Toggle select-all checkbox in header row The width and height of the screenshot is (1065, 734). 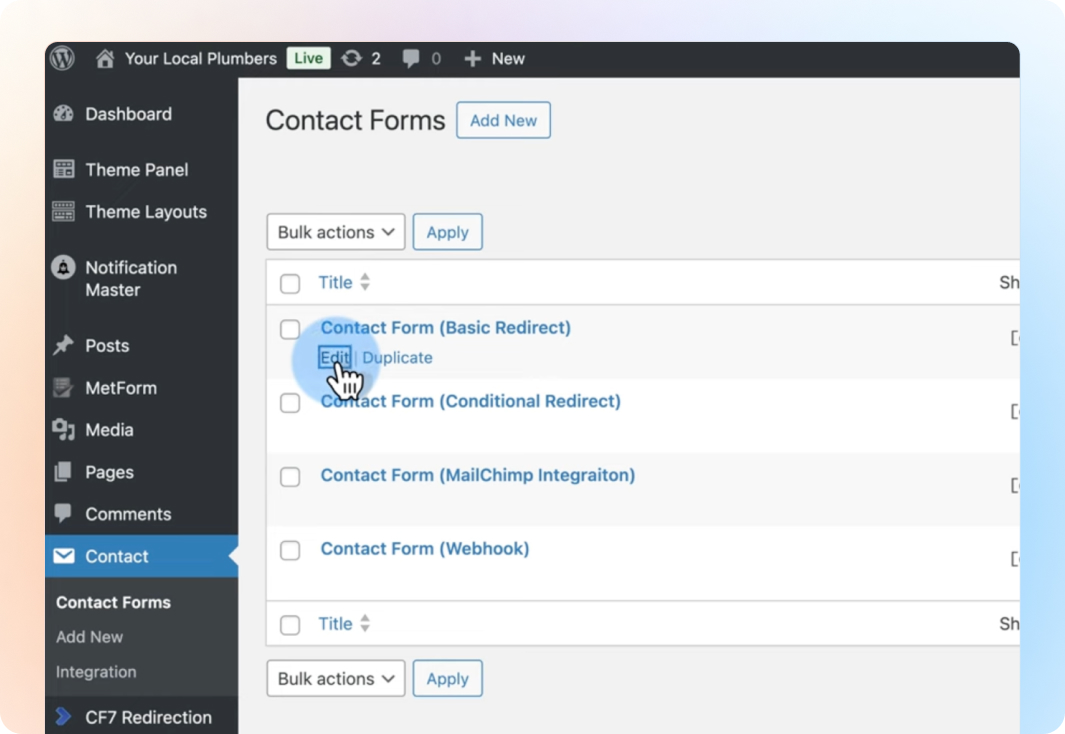click(290, 283)
